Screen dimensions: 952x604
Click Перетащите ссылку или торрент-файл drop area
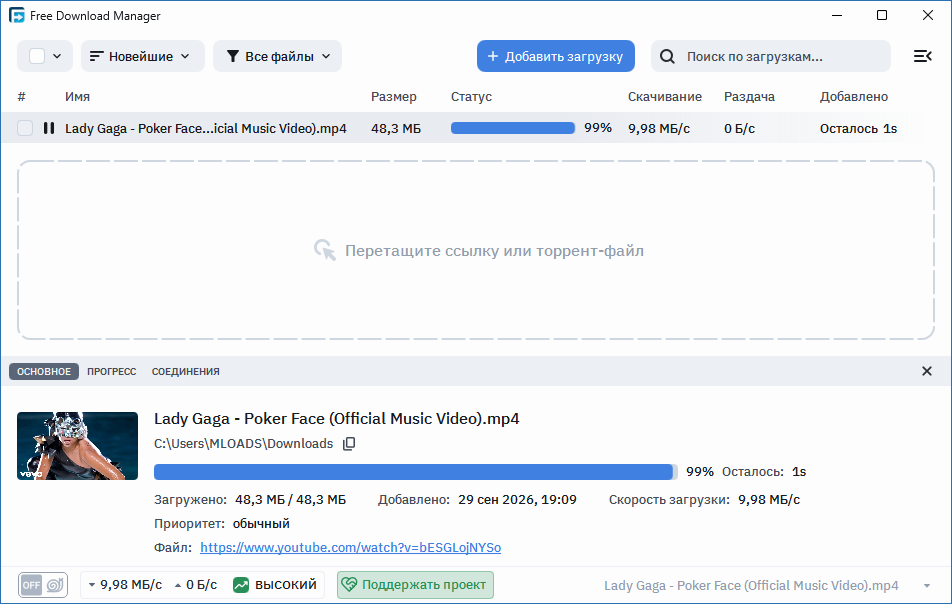(476, 250)
